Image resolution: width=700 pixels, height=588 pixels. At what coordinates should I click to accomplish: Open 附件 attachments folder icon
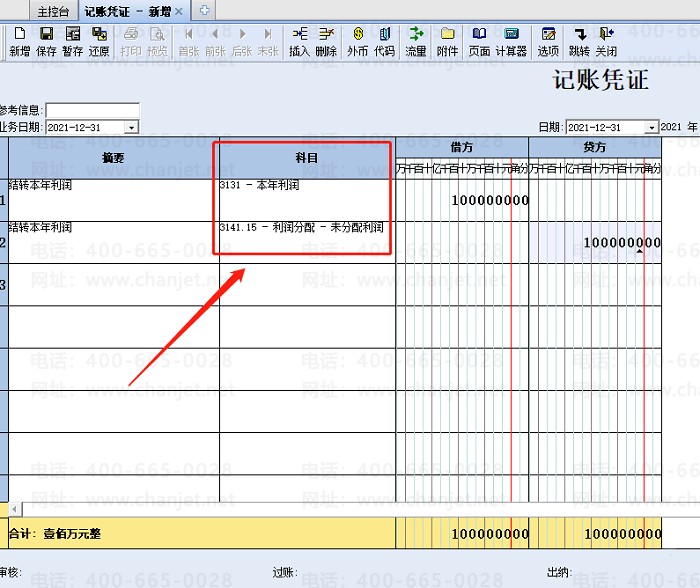[x=448, y=40]
